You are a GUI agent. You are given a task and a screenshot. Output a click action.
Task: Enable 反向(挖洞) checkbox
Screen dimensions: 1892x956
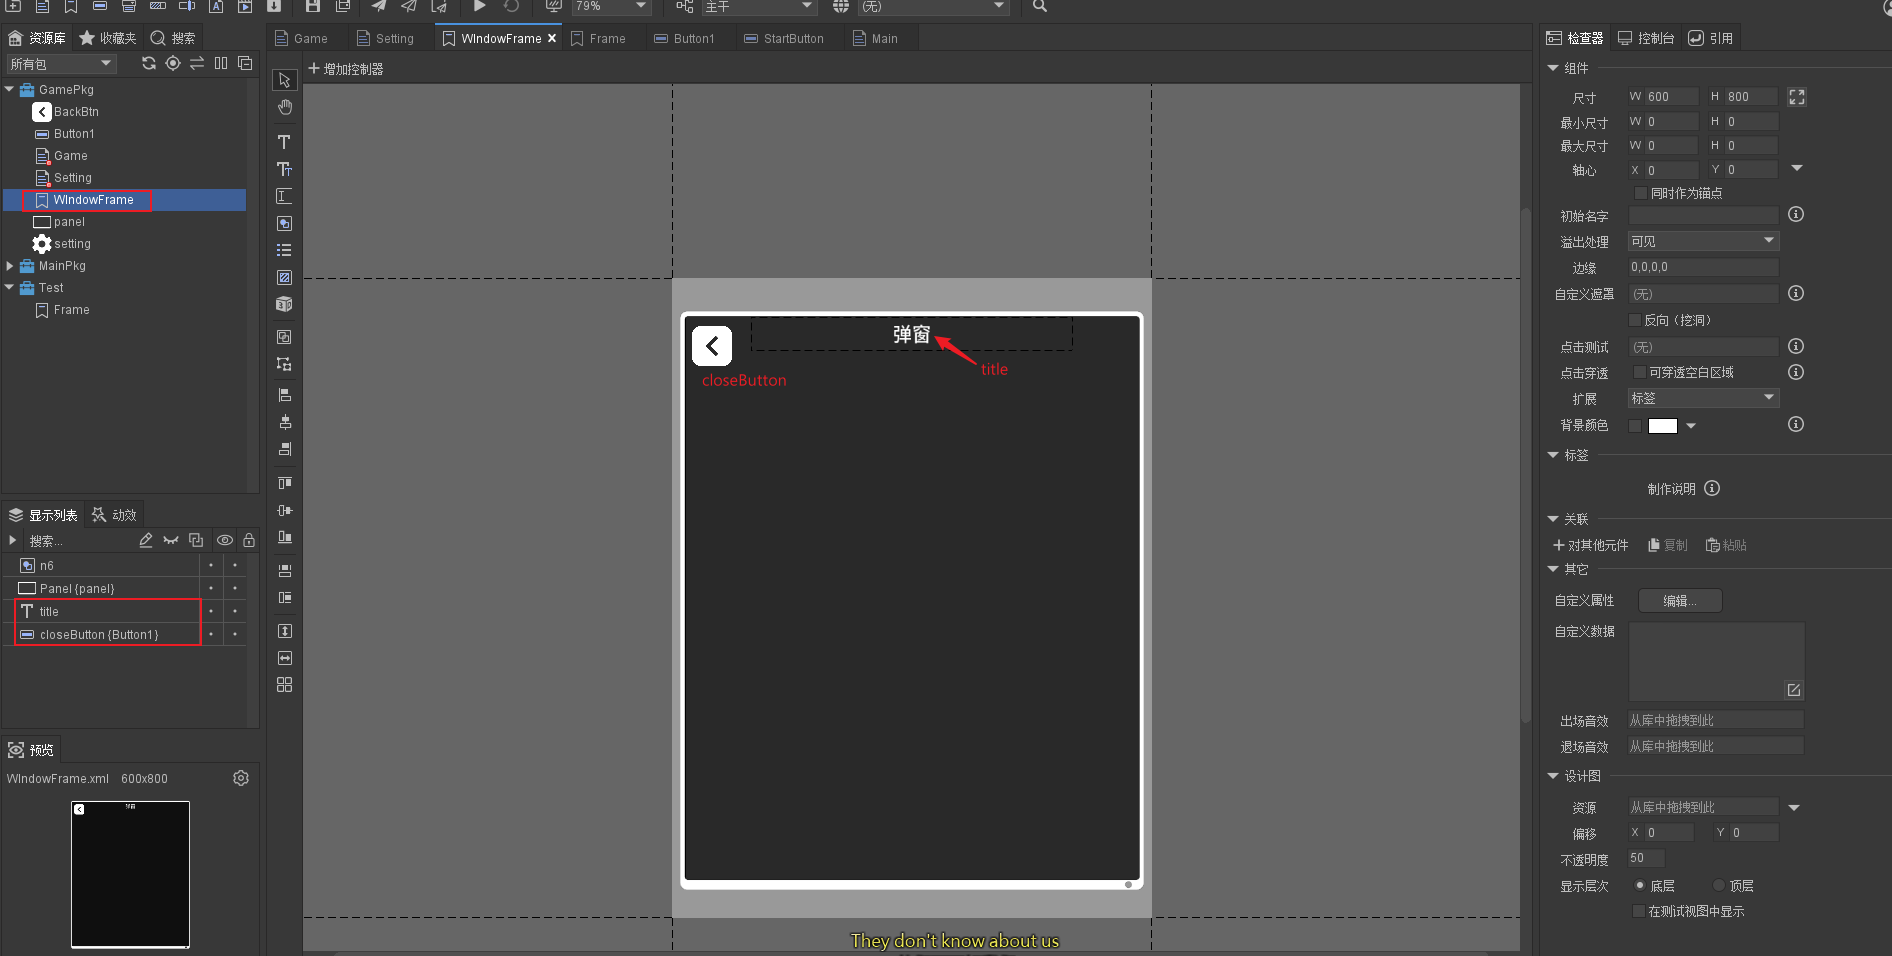(1635, 320)
